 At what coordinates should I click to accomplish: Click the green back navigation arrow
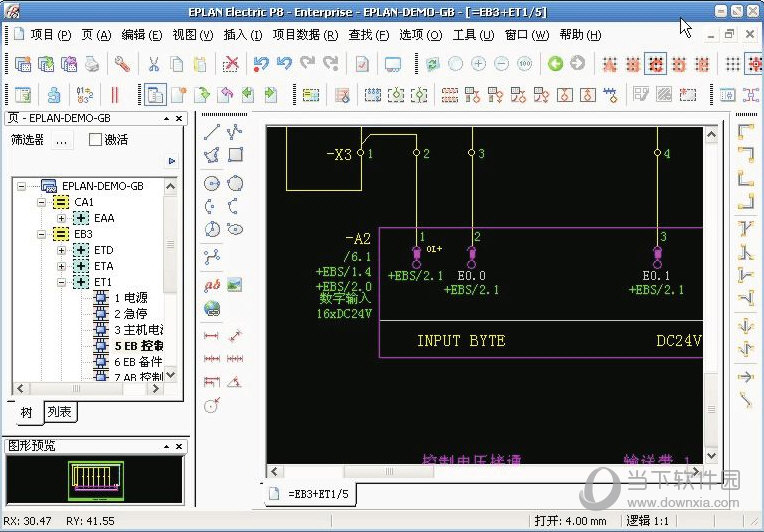point(555,63)
